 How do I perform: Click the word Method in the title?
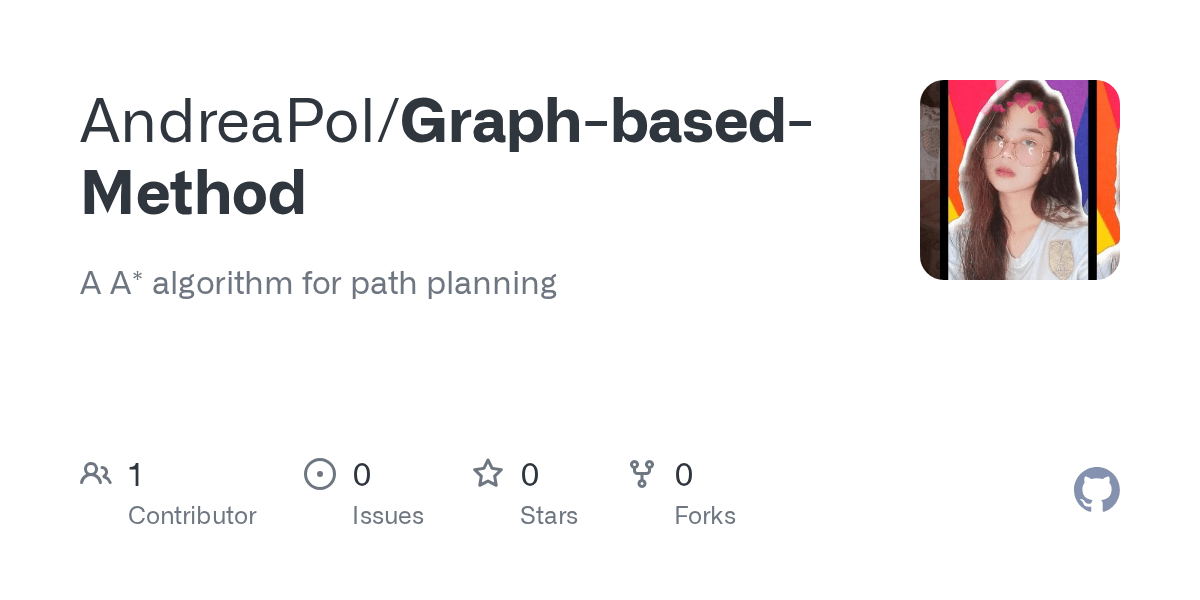[193, 193]
